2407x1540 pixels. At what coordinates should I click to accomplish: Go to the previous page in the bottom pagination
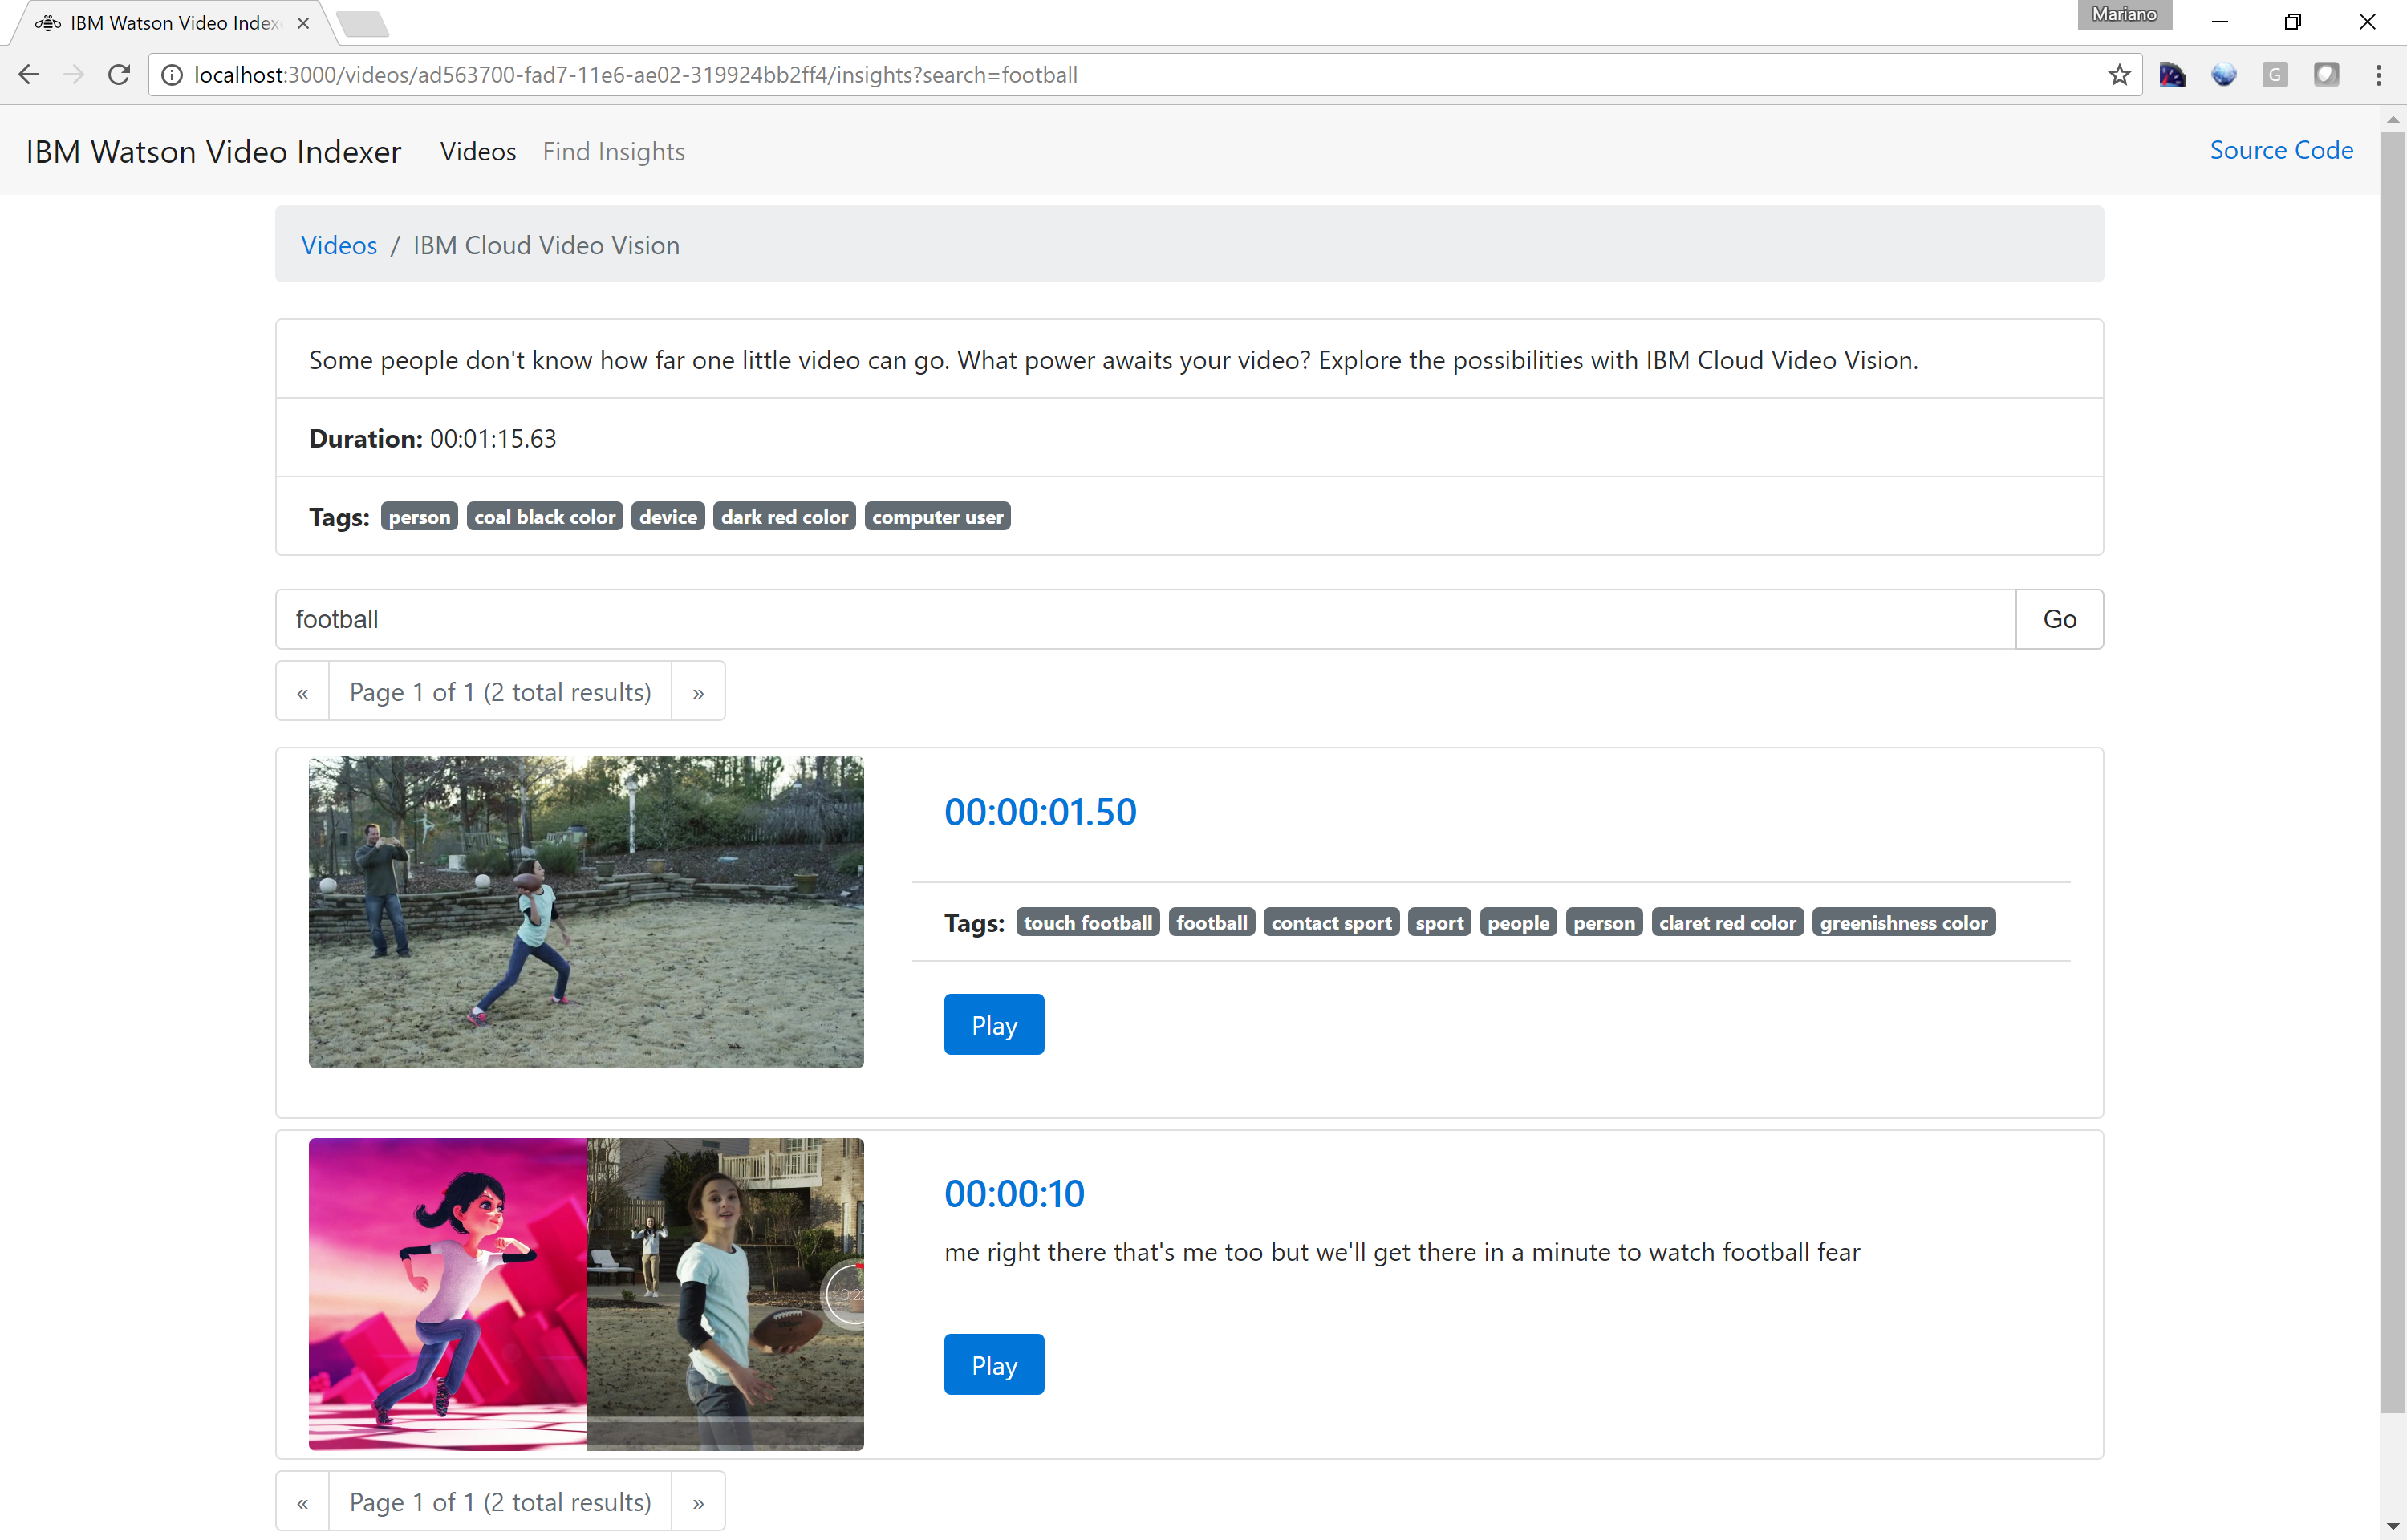(x=302, y=1502)
